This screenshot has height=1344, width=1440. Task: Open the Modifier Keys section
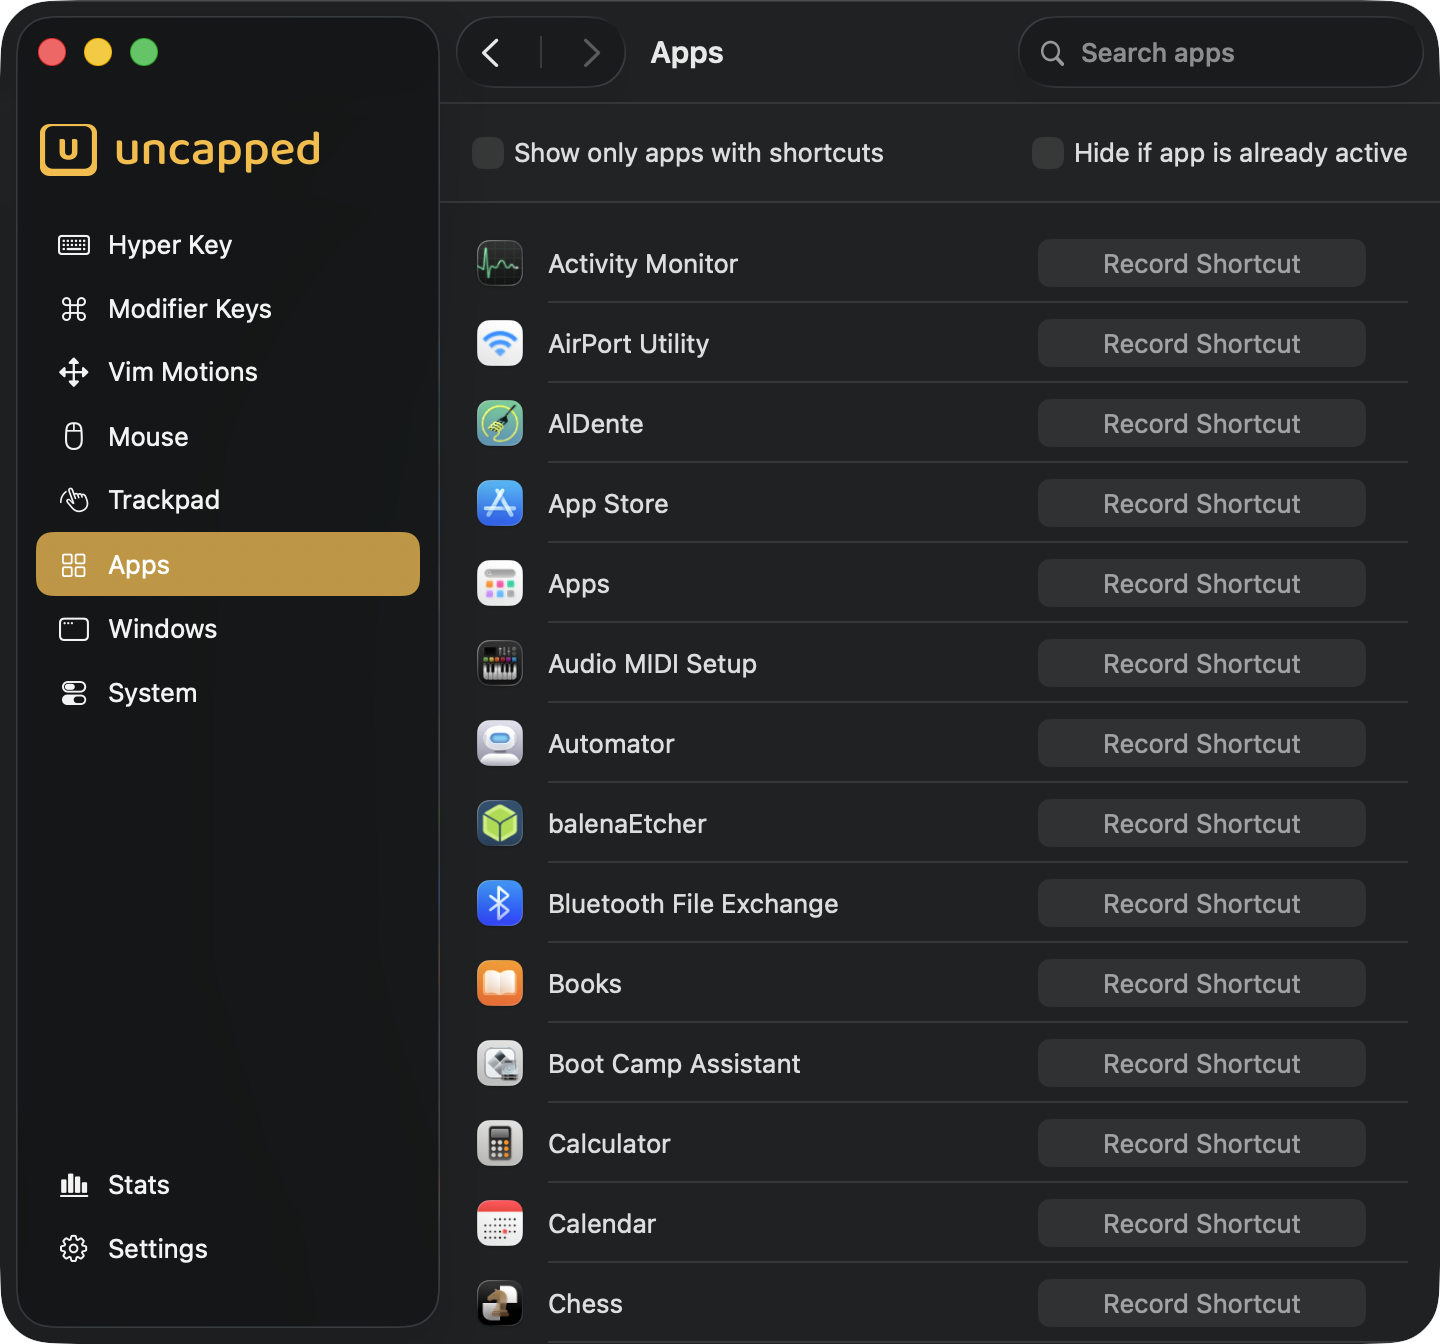tap(228, 309)
